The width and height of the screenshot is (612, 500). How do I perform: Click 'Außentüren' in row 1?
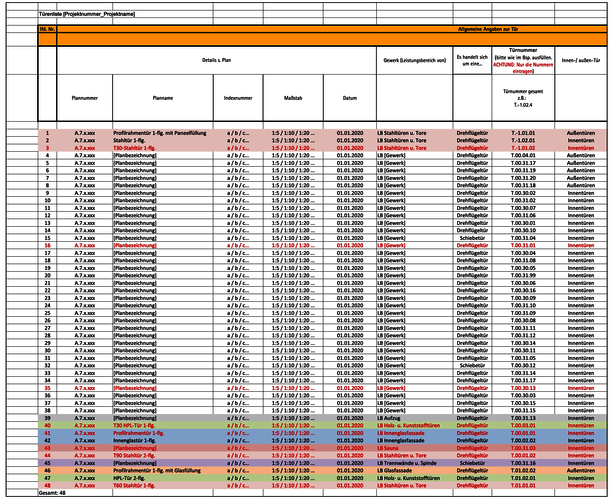tap(581, 133)
